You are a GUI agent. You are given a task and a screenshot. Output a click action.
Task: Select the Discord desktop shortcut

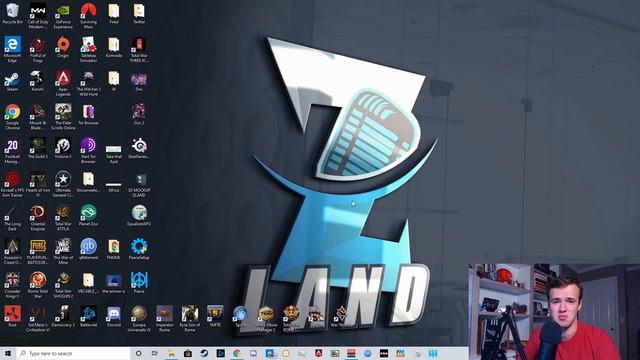pos(113,317)
